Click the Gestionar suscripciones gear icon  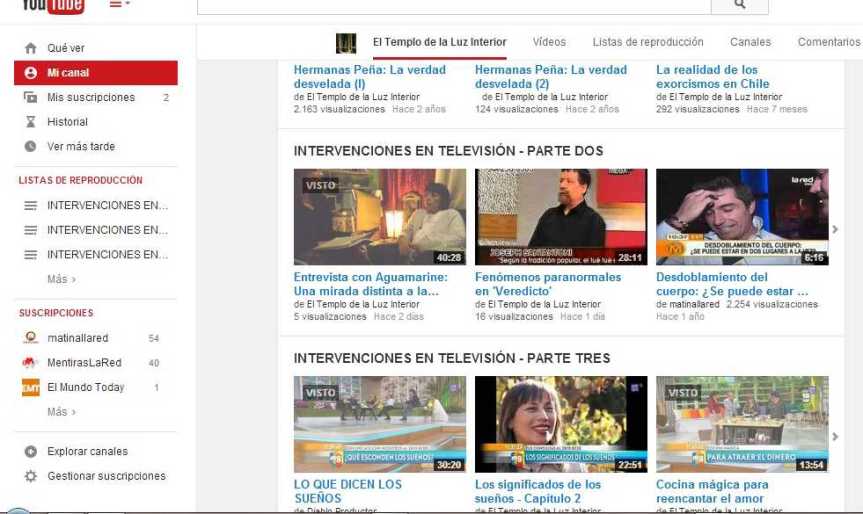[31, 476]
